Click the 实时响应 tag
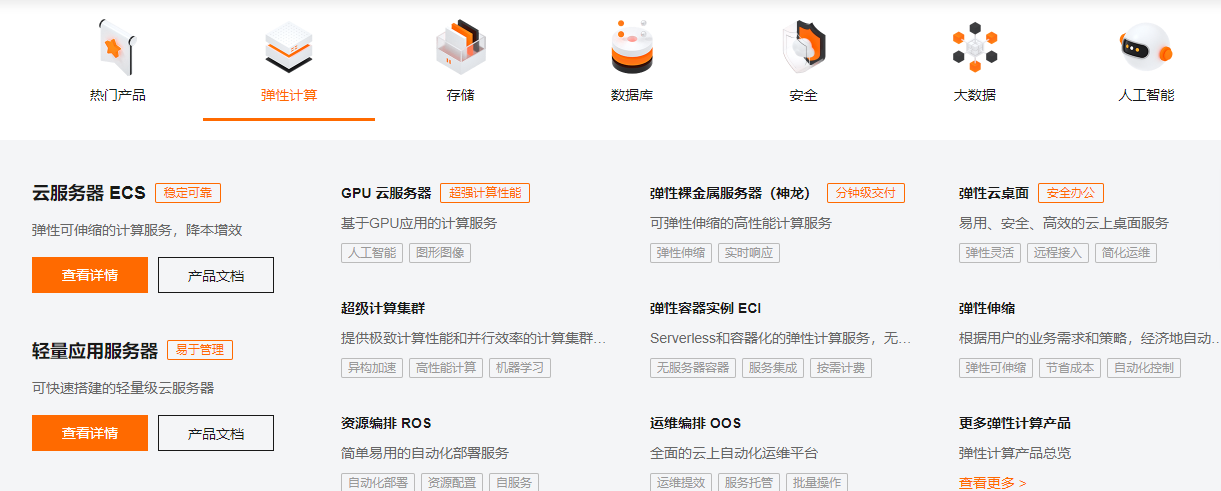Viewport: 1221px width, 491px height. (x=749, y=253)
